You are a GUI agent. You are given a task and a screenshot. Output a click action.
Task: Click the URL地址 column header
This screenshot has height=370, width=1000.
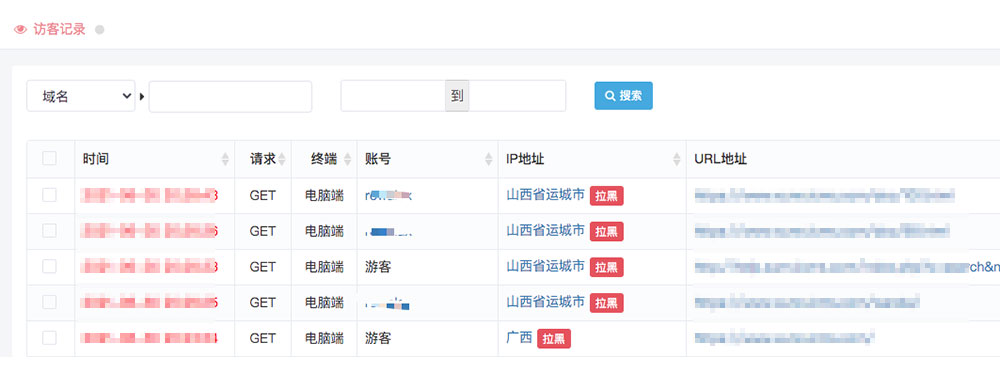721,159
